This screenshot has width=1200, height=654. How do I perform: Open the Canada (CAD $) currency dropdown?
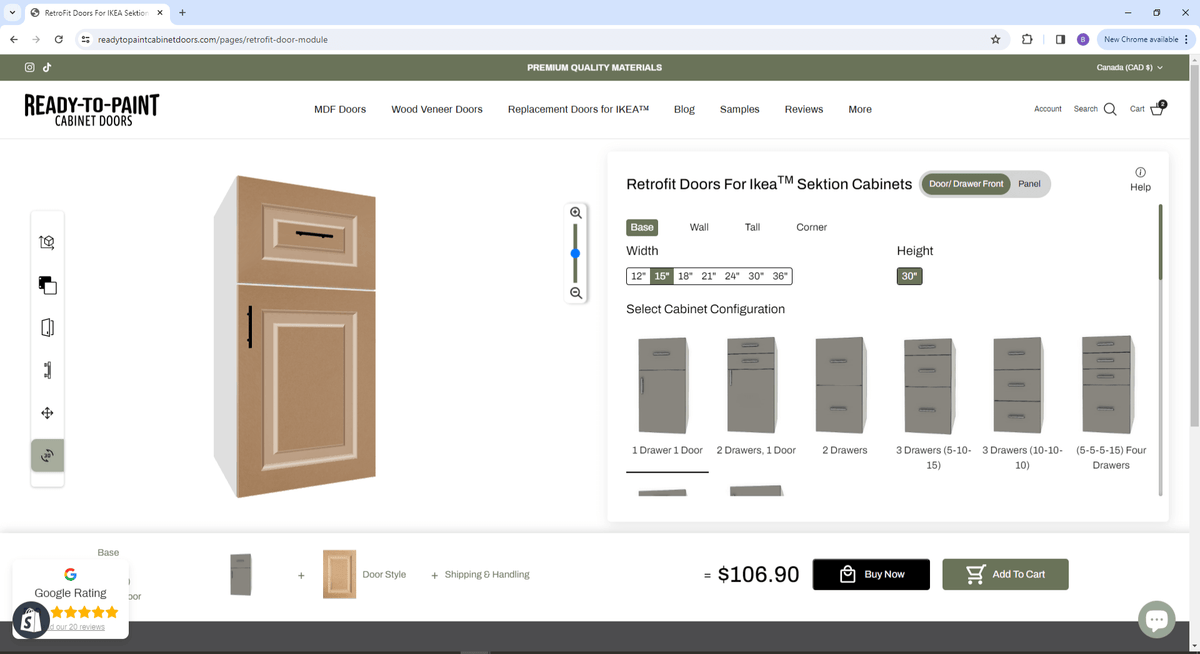click(x=1129, y=67)
